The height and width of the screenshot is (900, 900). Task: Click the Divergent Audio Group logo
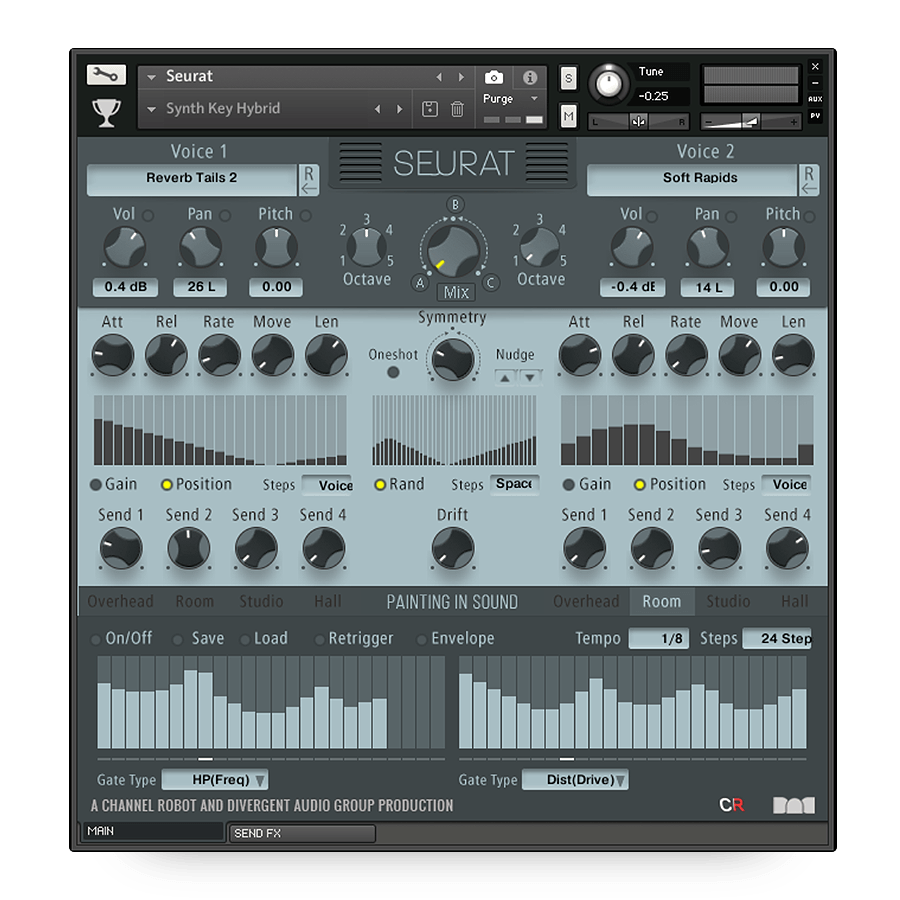[794, 805]
